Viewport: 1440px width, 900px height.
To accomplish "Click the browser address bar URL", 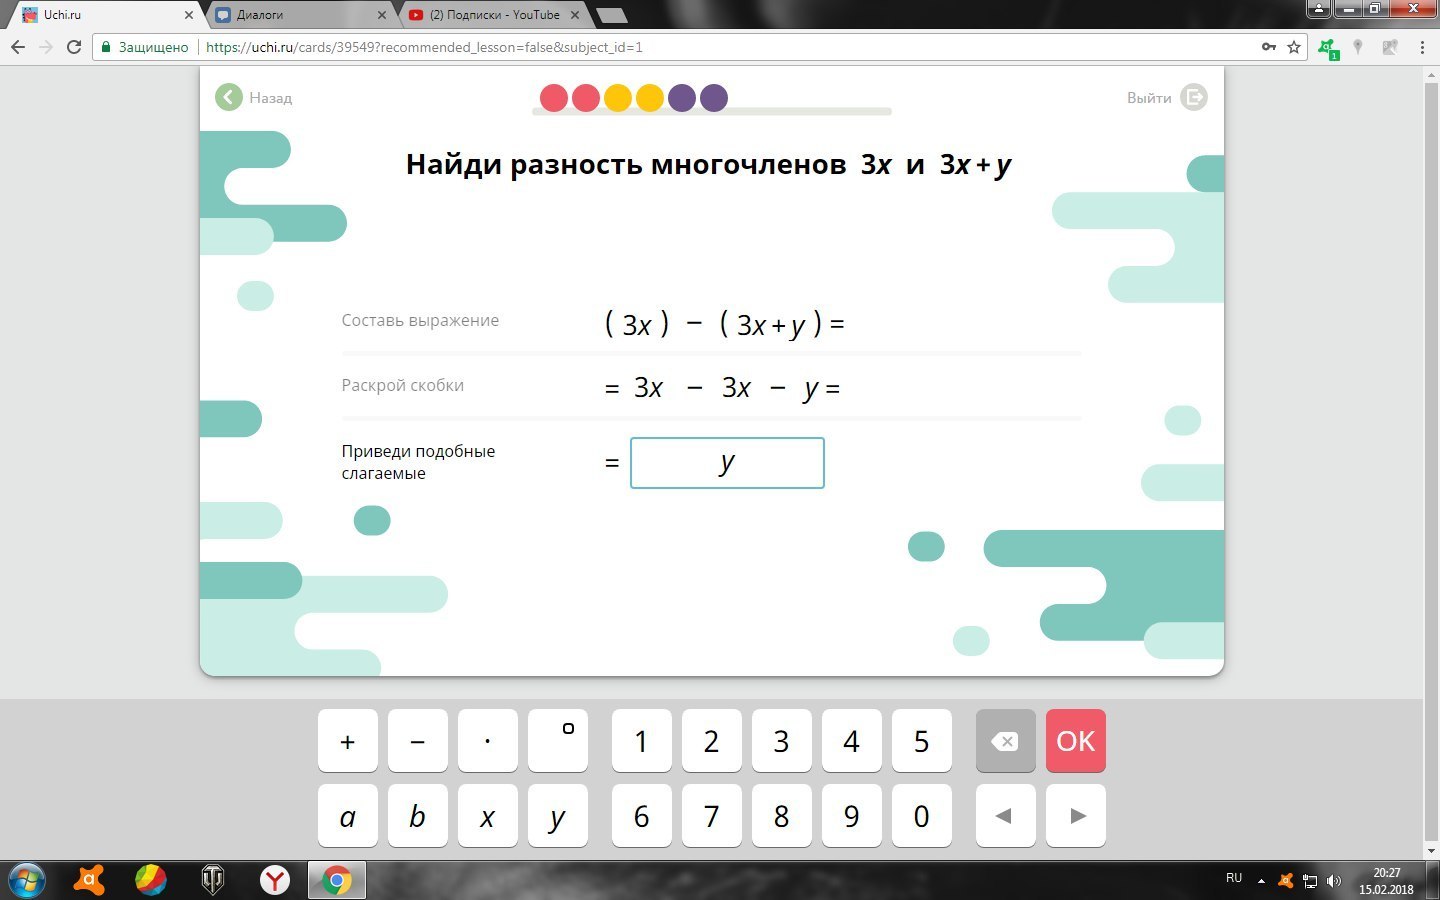I will click(424, 47).
